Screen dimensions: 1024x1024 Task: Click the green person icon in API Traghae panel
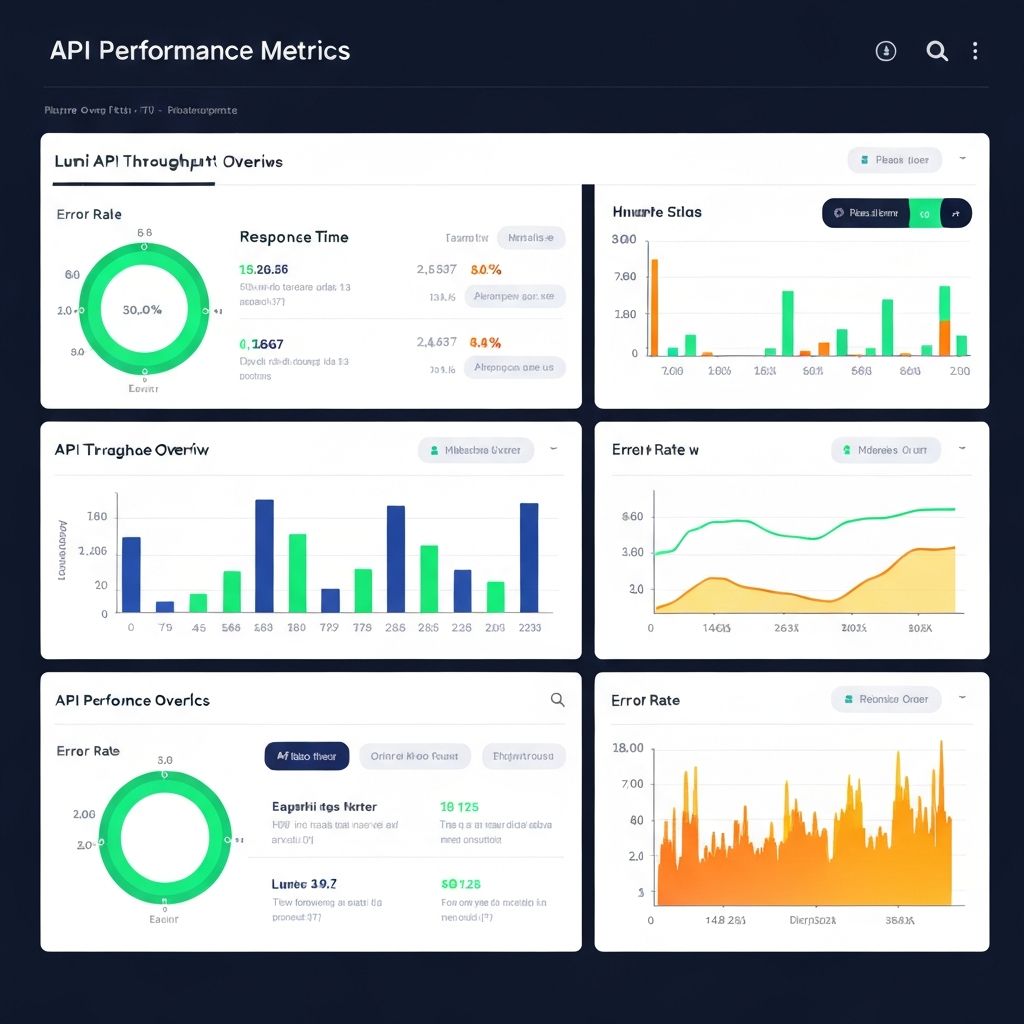[434, 451]
